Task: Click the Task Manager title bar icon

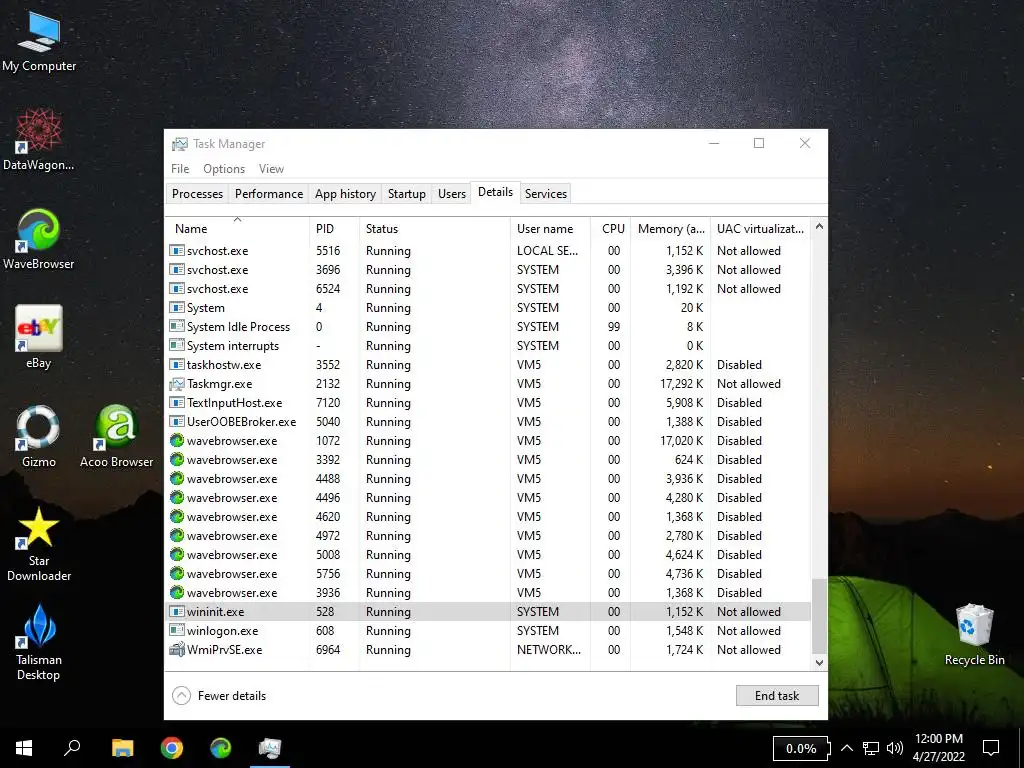Action: pos(179,144)
